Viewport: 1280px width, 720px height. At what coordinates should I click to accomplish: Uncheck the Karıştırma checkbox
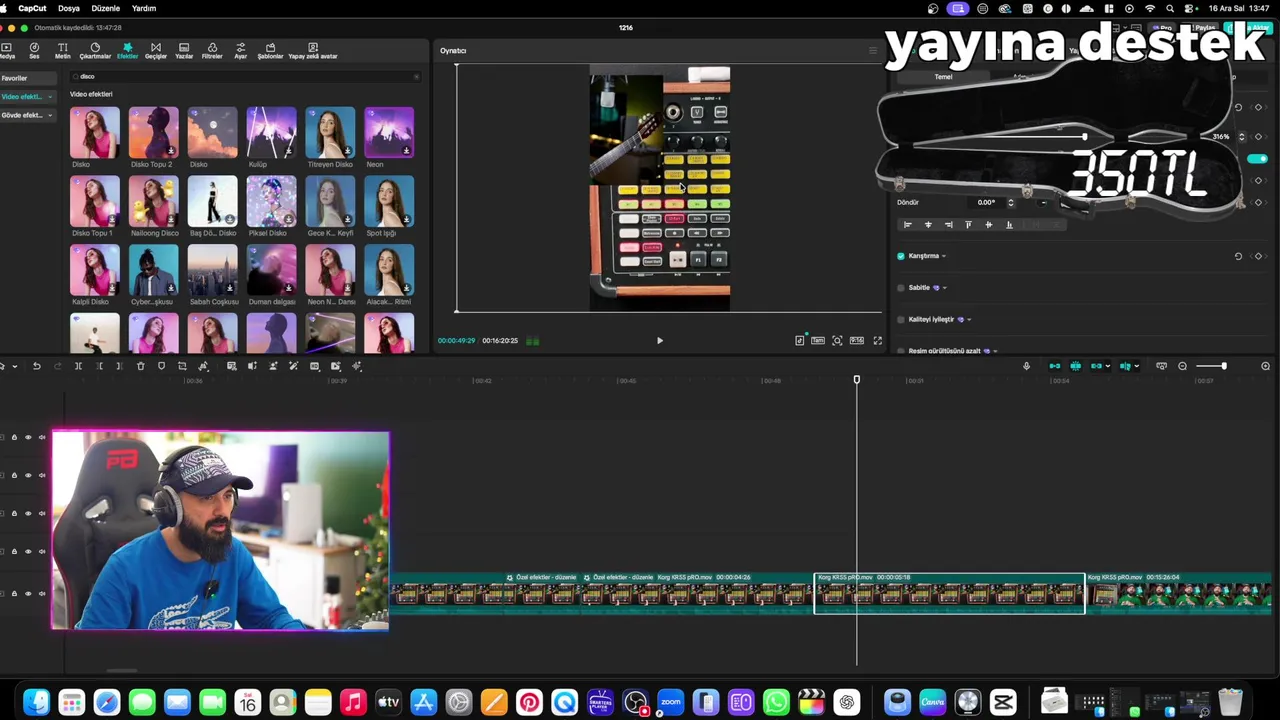point(901,256)
